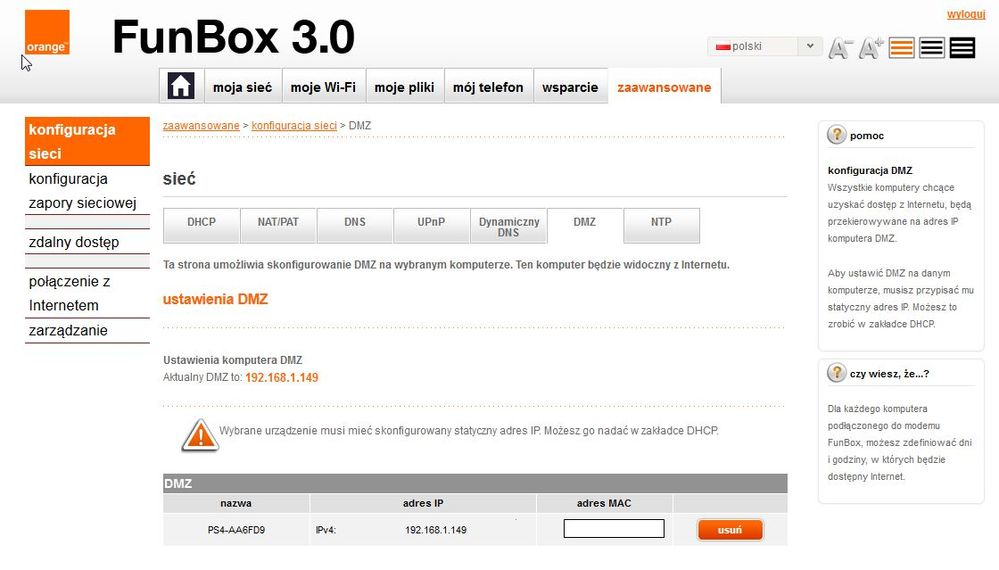
Task: Click the zaawansowane breadcrumb link
Action: [x=201, y=126]
